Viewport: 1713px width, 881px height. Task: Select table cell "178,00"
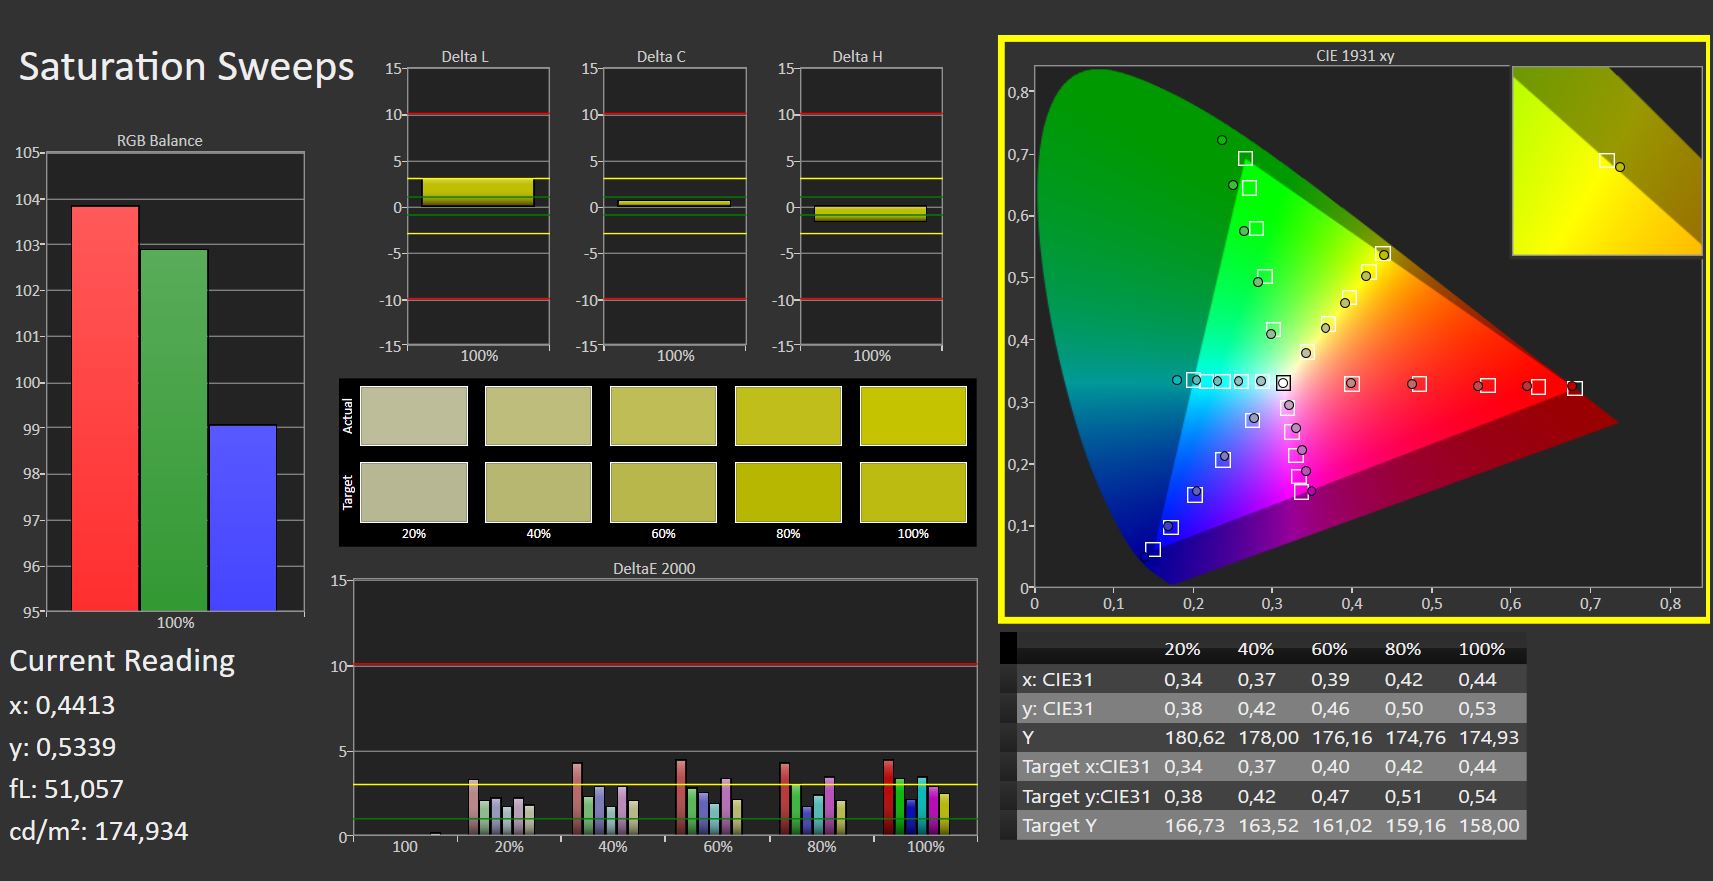pyautogui.click(x=1268, y=738)
